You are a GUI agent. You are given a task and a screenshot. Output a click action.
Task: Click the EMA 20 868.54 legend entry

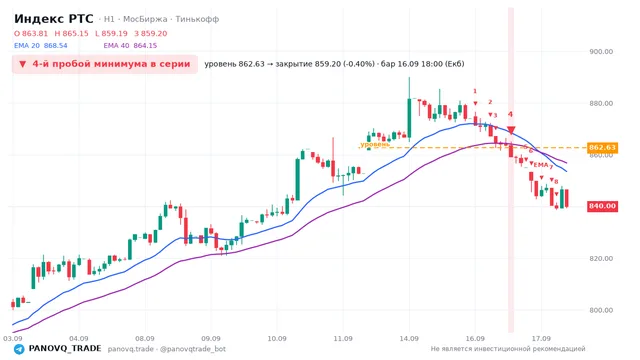[x=40, y=45]
